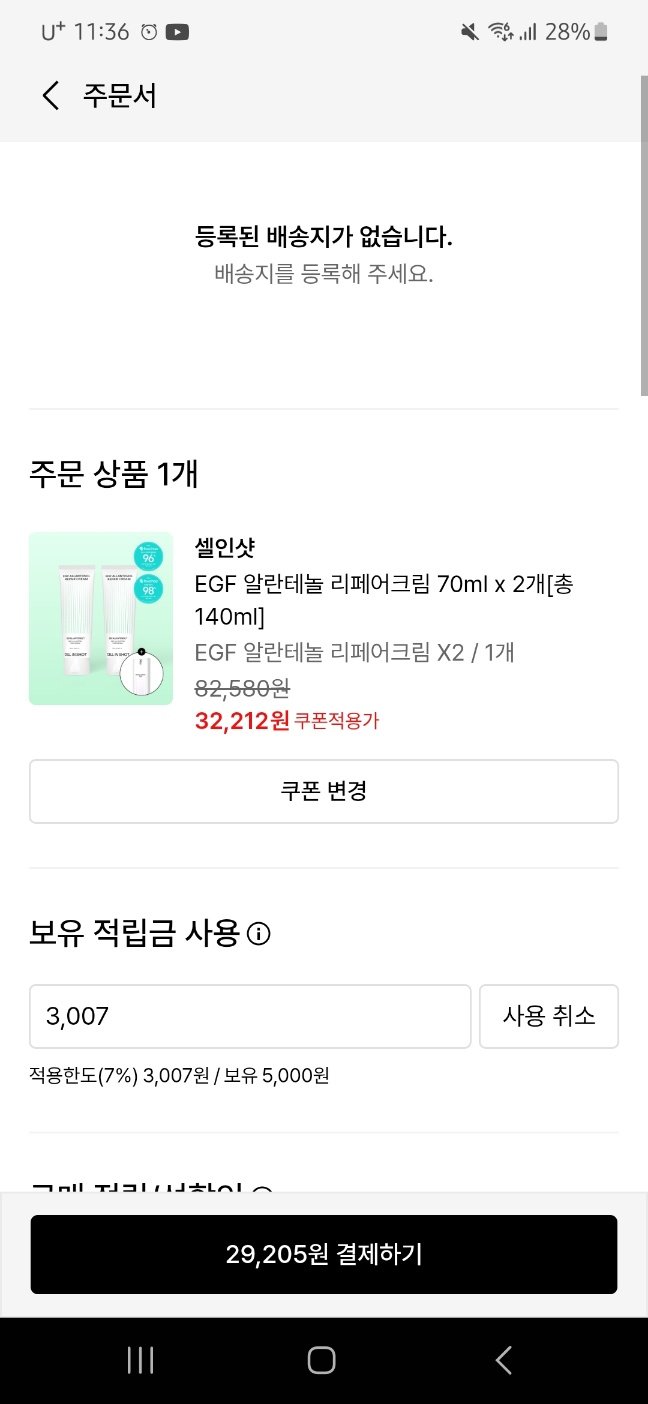The width and height of the screenshot is (648, 1404).
Task: Click the 쿠폰 변경 button
Action: coord(324,791)
